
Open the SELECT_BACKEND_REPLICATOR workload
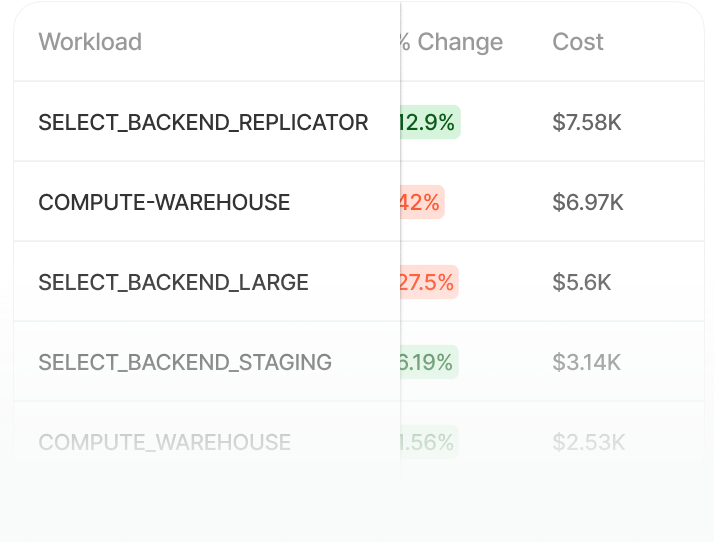(203, 122)
